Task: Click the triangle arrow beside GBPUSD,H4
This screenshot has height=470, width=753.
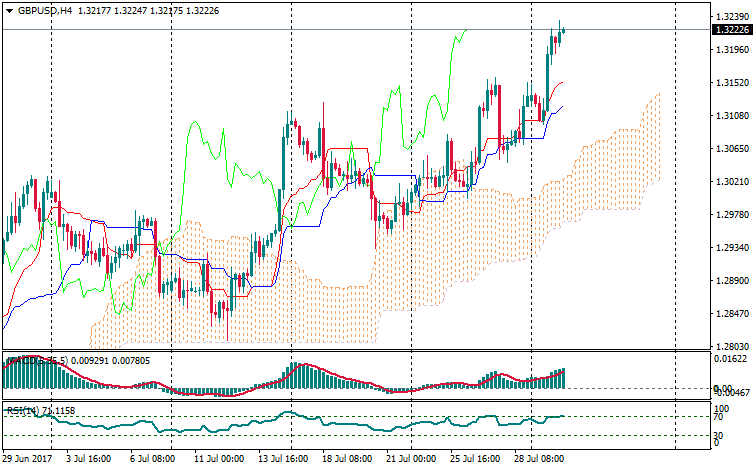Action: coord(8,10)
